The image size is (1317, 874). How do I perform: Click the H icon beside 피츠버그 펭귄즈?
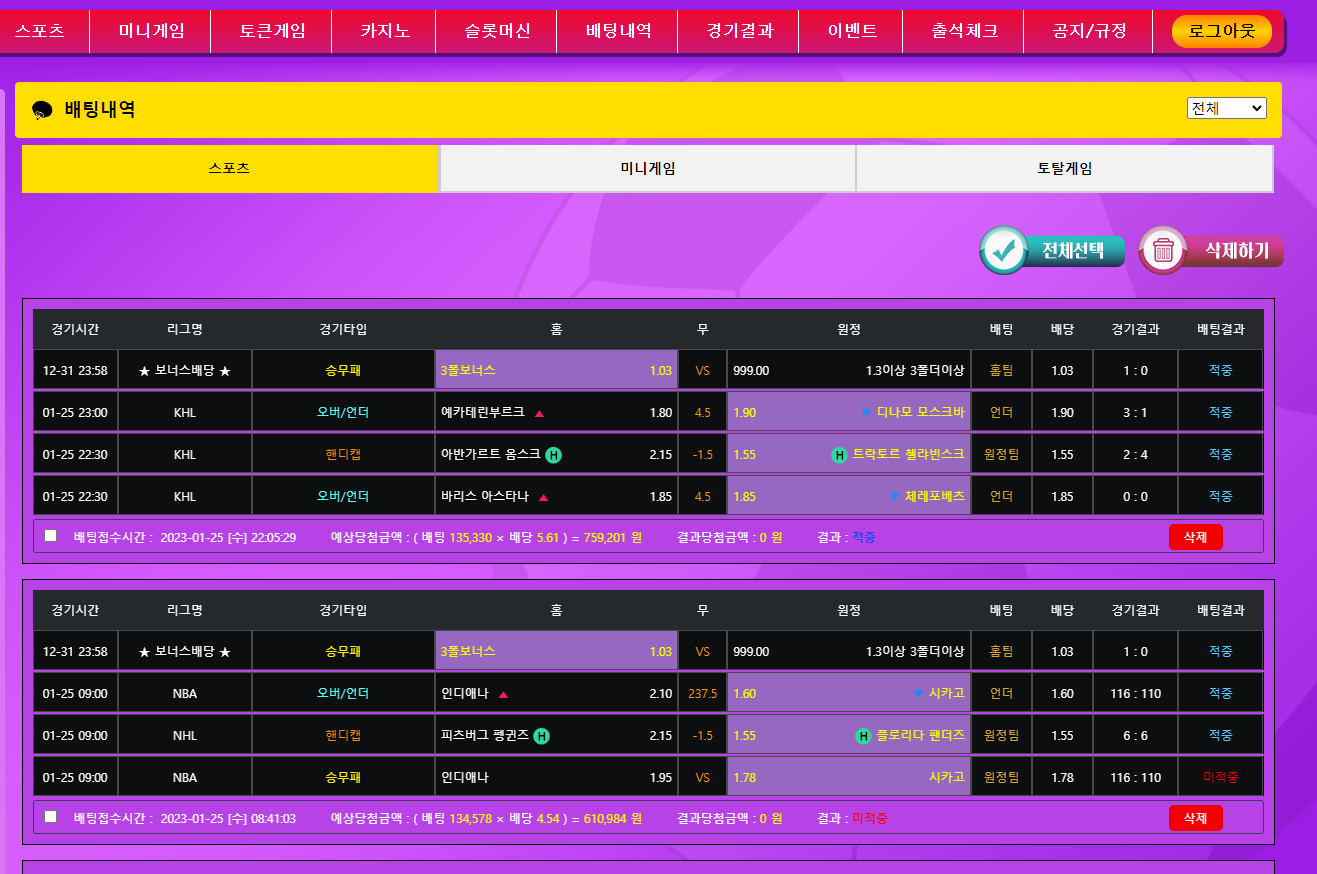(x=541, y=736)
